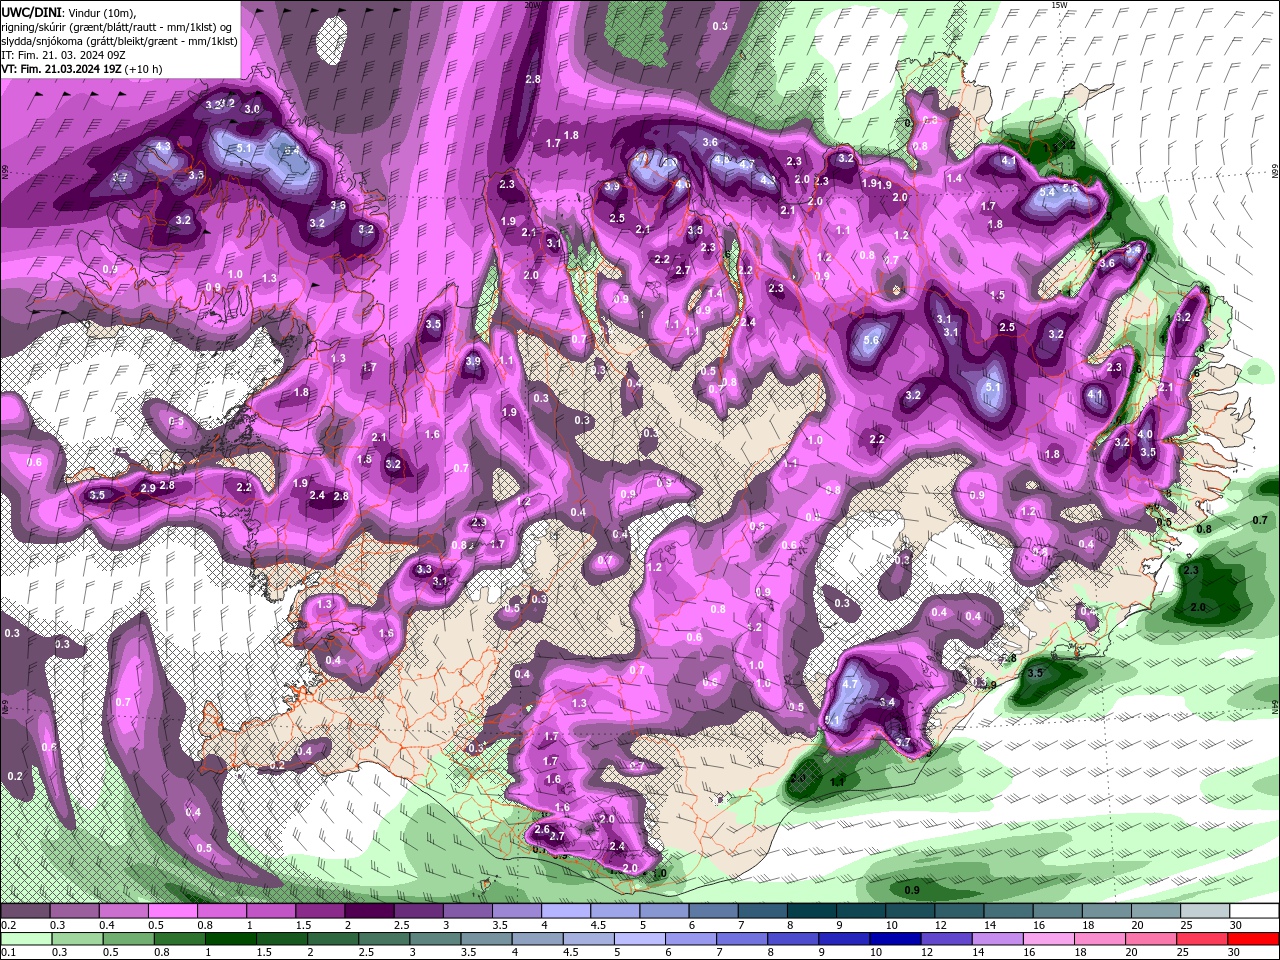
Task: Pick the upper scale dark purple swatch for 2
Action: click(x=368, y=911)
